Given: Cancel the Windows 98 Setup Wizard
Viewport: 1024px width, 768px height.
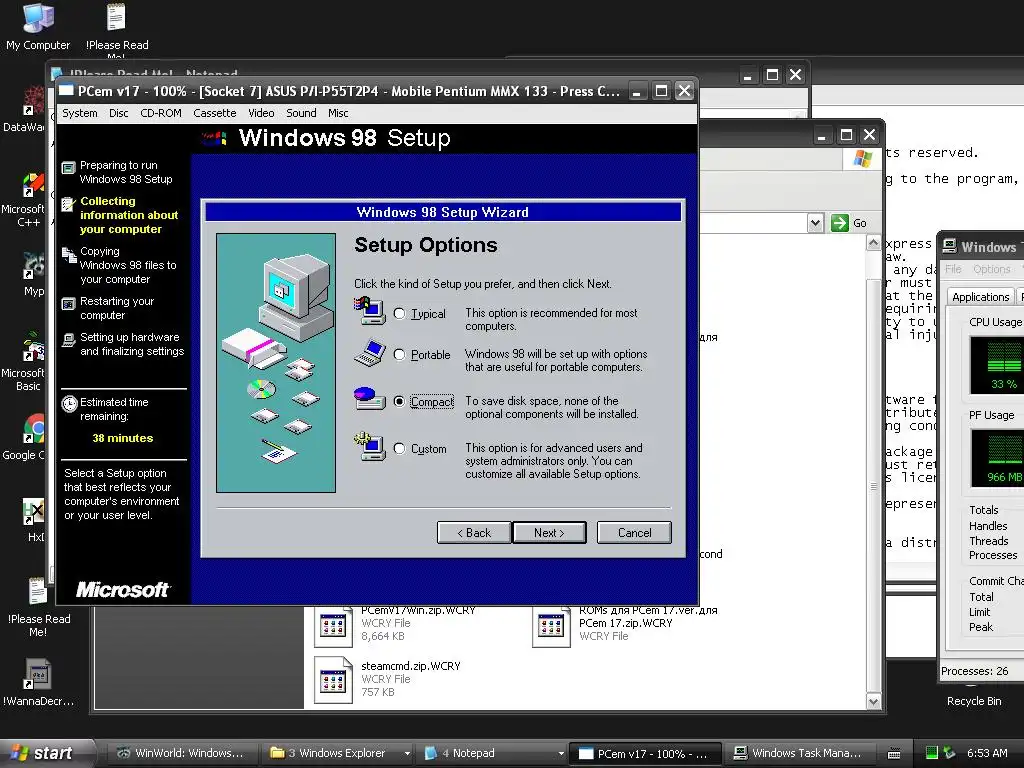Looking at the screenshot, I should click(x=634, y=532).
